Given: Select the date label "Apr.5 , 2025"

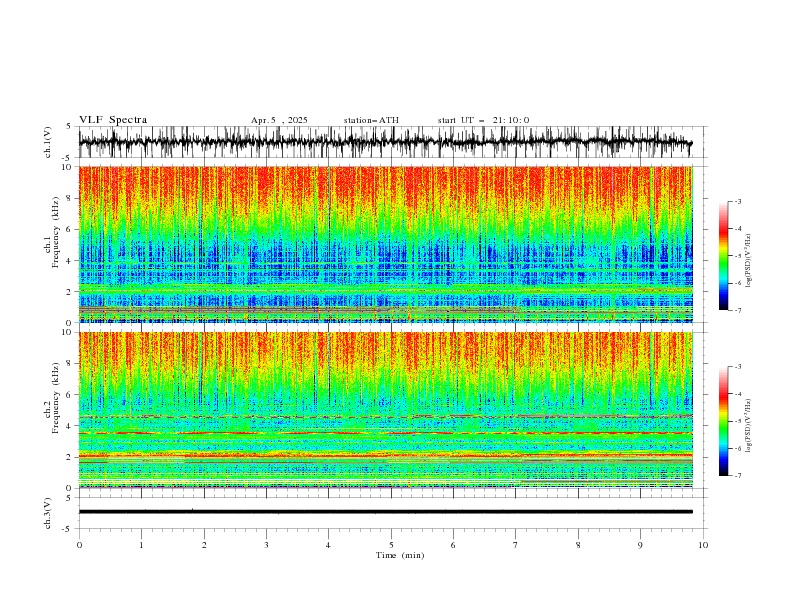Looking at the screenshot, I should pyautogui.click(x=279, y=120).
